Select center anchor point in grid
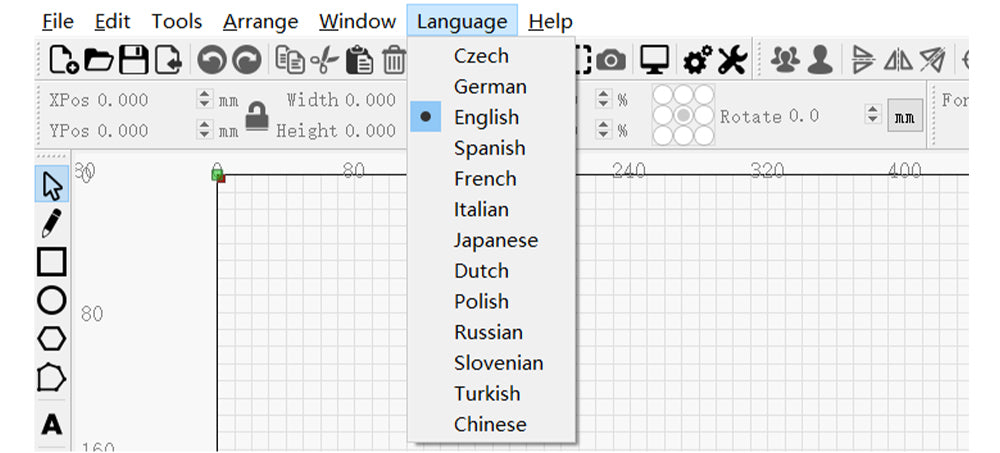The width and height of the screenshot is (1000, 453). coord(683,116)
